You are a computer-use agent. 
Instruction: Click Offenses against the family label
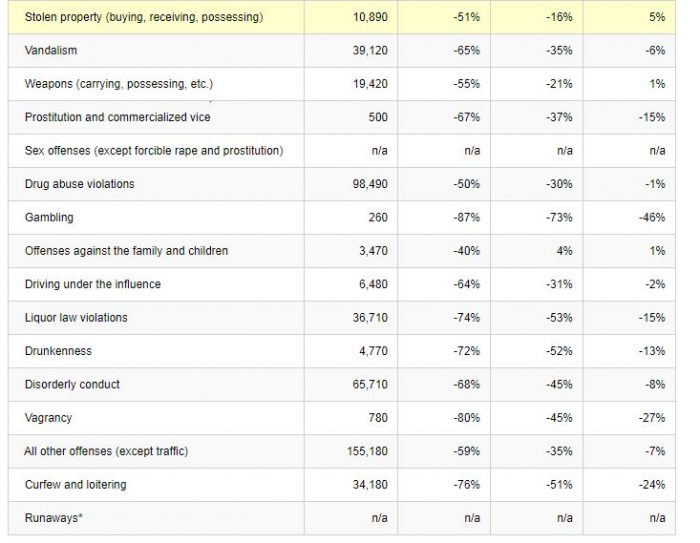click(126, 251)
